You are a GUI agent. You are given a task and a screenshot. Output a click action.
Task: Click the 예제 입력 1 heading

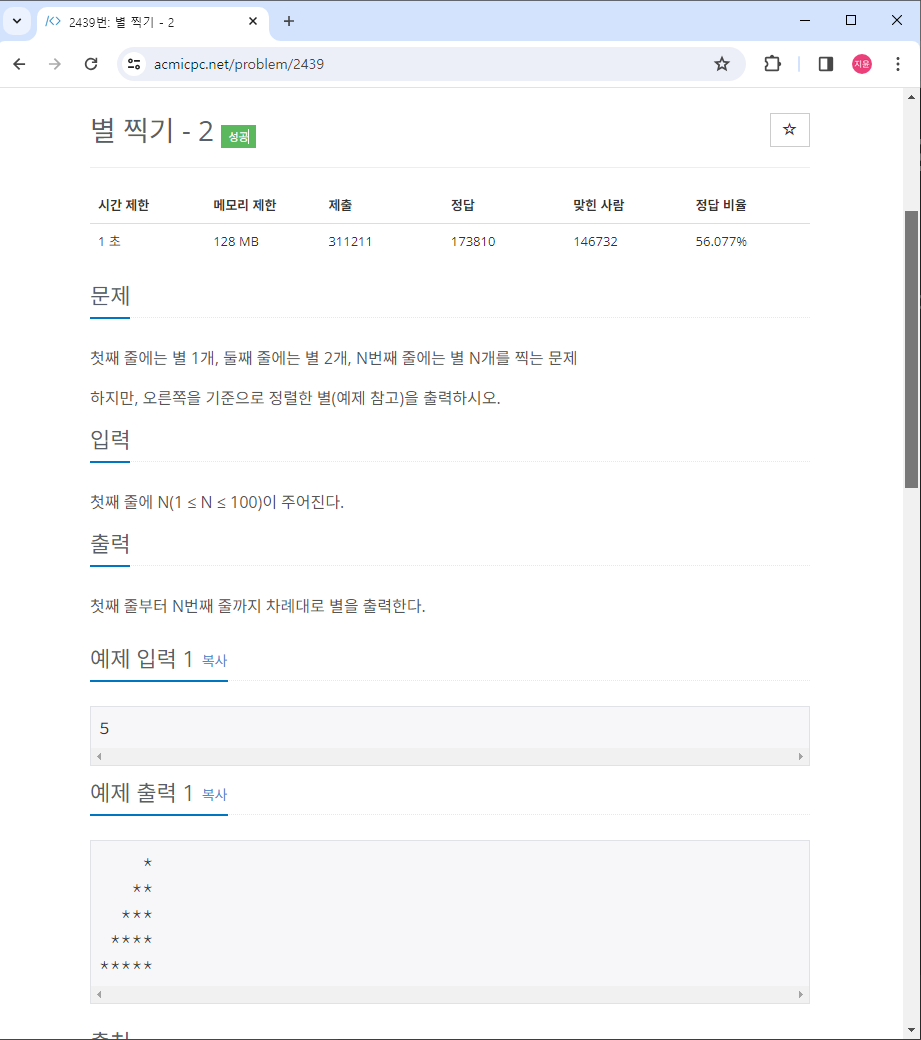[141, 659]
